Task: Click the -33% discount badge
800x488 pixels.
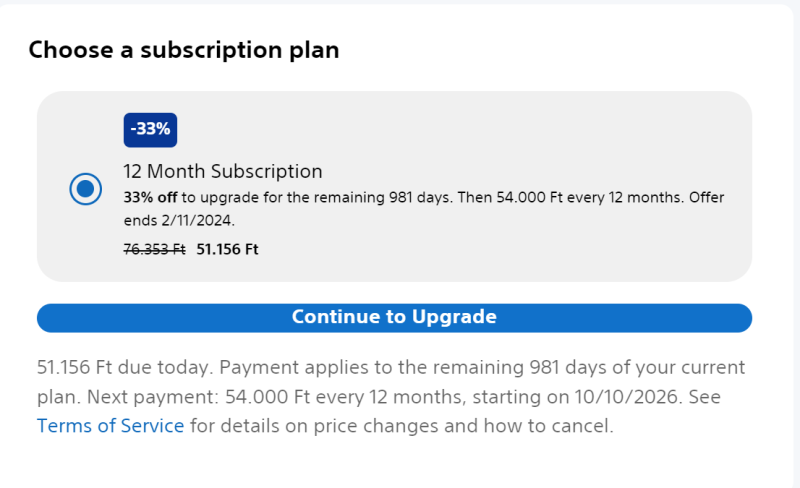Action: (x=150, y=130)
